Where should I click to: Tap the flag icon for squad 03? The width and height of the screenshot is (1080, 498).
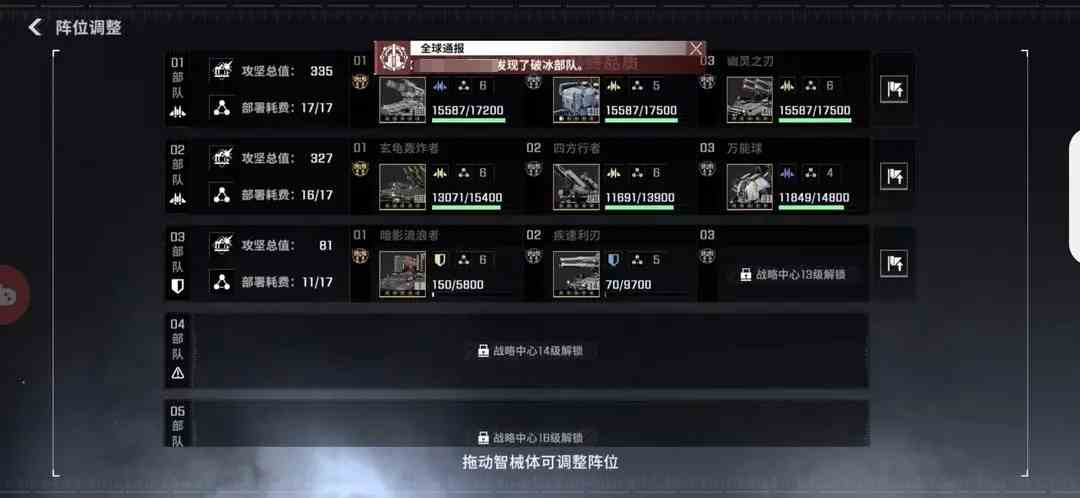pos(893,263)
